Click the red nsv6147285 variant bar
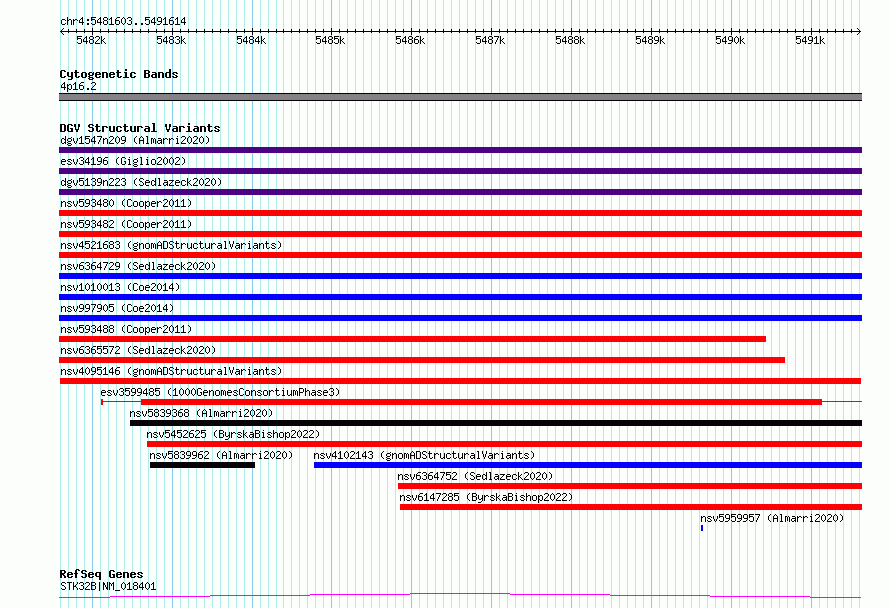 coord(631,507)
